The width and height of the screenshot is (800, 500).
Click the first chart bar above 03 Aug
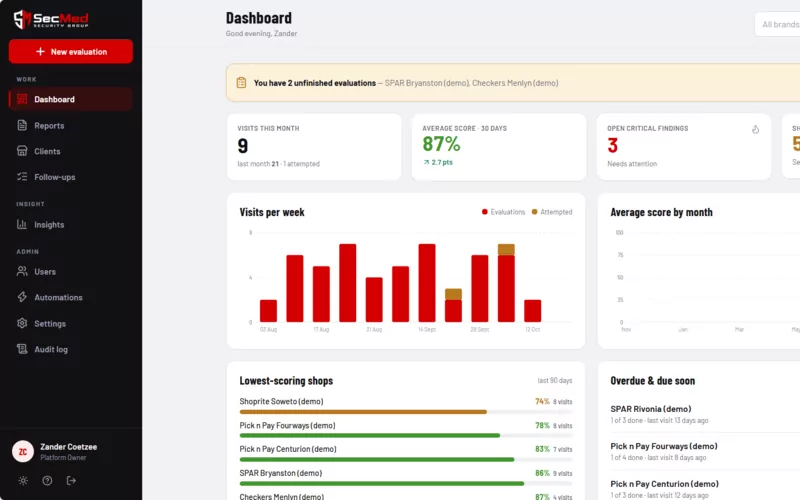tap(268, 311)
